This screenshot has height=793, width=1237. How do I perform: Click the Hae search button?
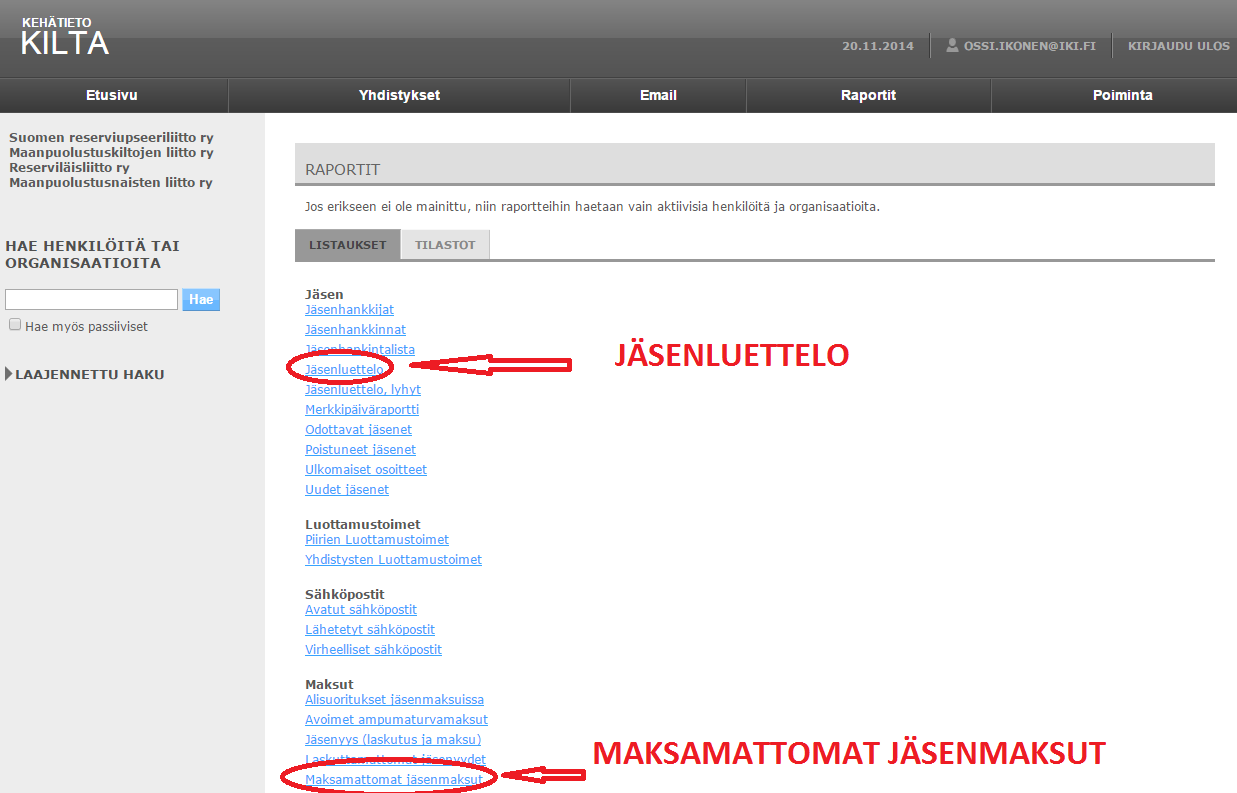(x=201, y=299)
